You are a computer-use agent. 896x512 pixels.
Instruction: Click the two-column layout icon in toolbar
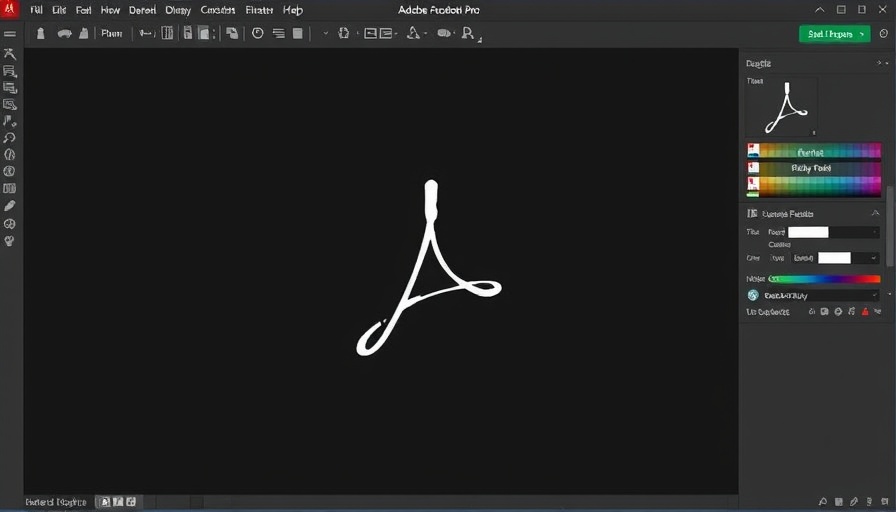(167, 33)
